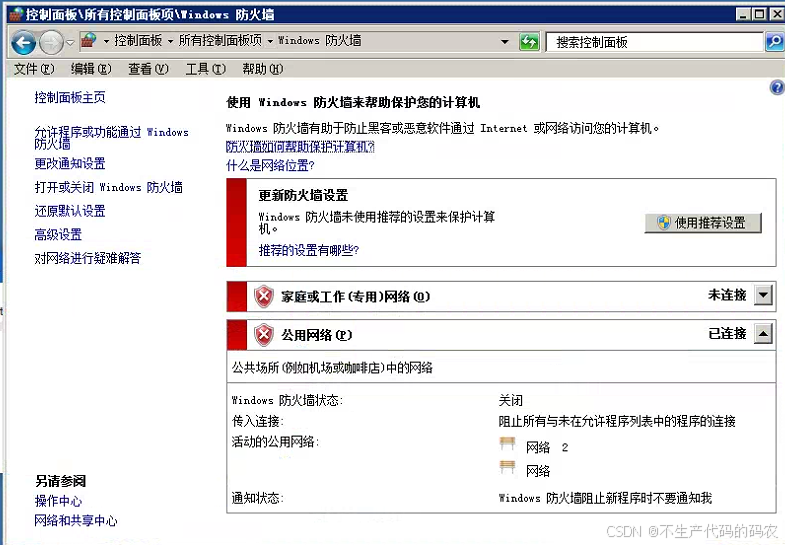This screenshot has width=785, height=545.
Task: Open 对网络进行疑难解答 link
Action: coord(88,258)
